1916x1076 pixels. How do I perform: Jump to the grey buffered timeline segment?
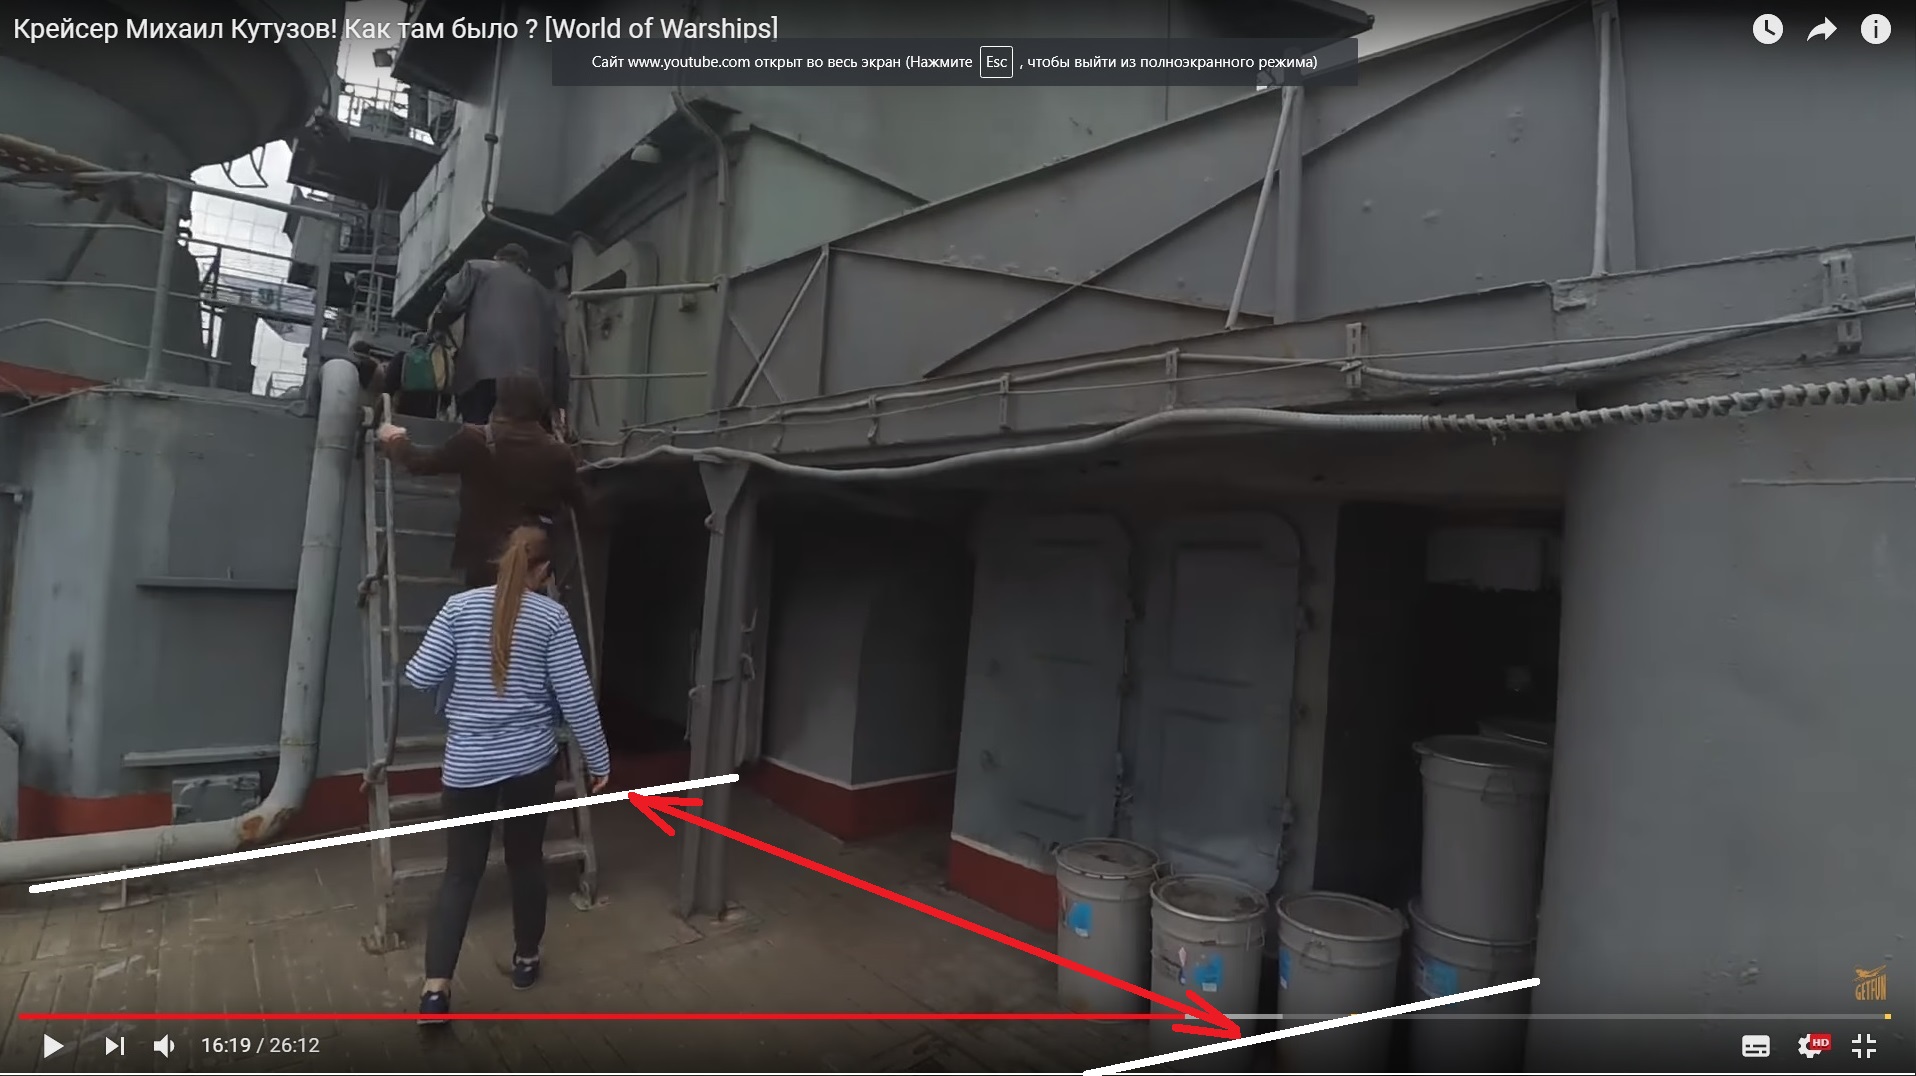pos(1262,1017)
